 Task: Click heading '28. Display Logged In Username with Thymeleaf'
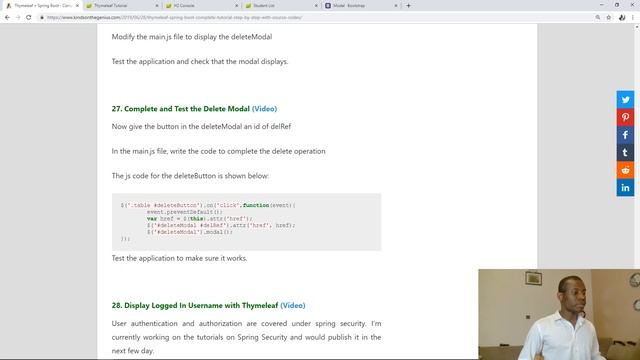(x=195, y=305)
